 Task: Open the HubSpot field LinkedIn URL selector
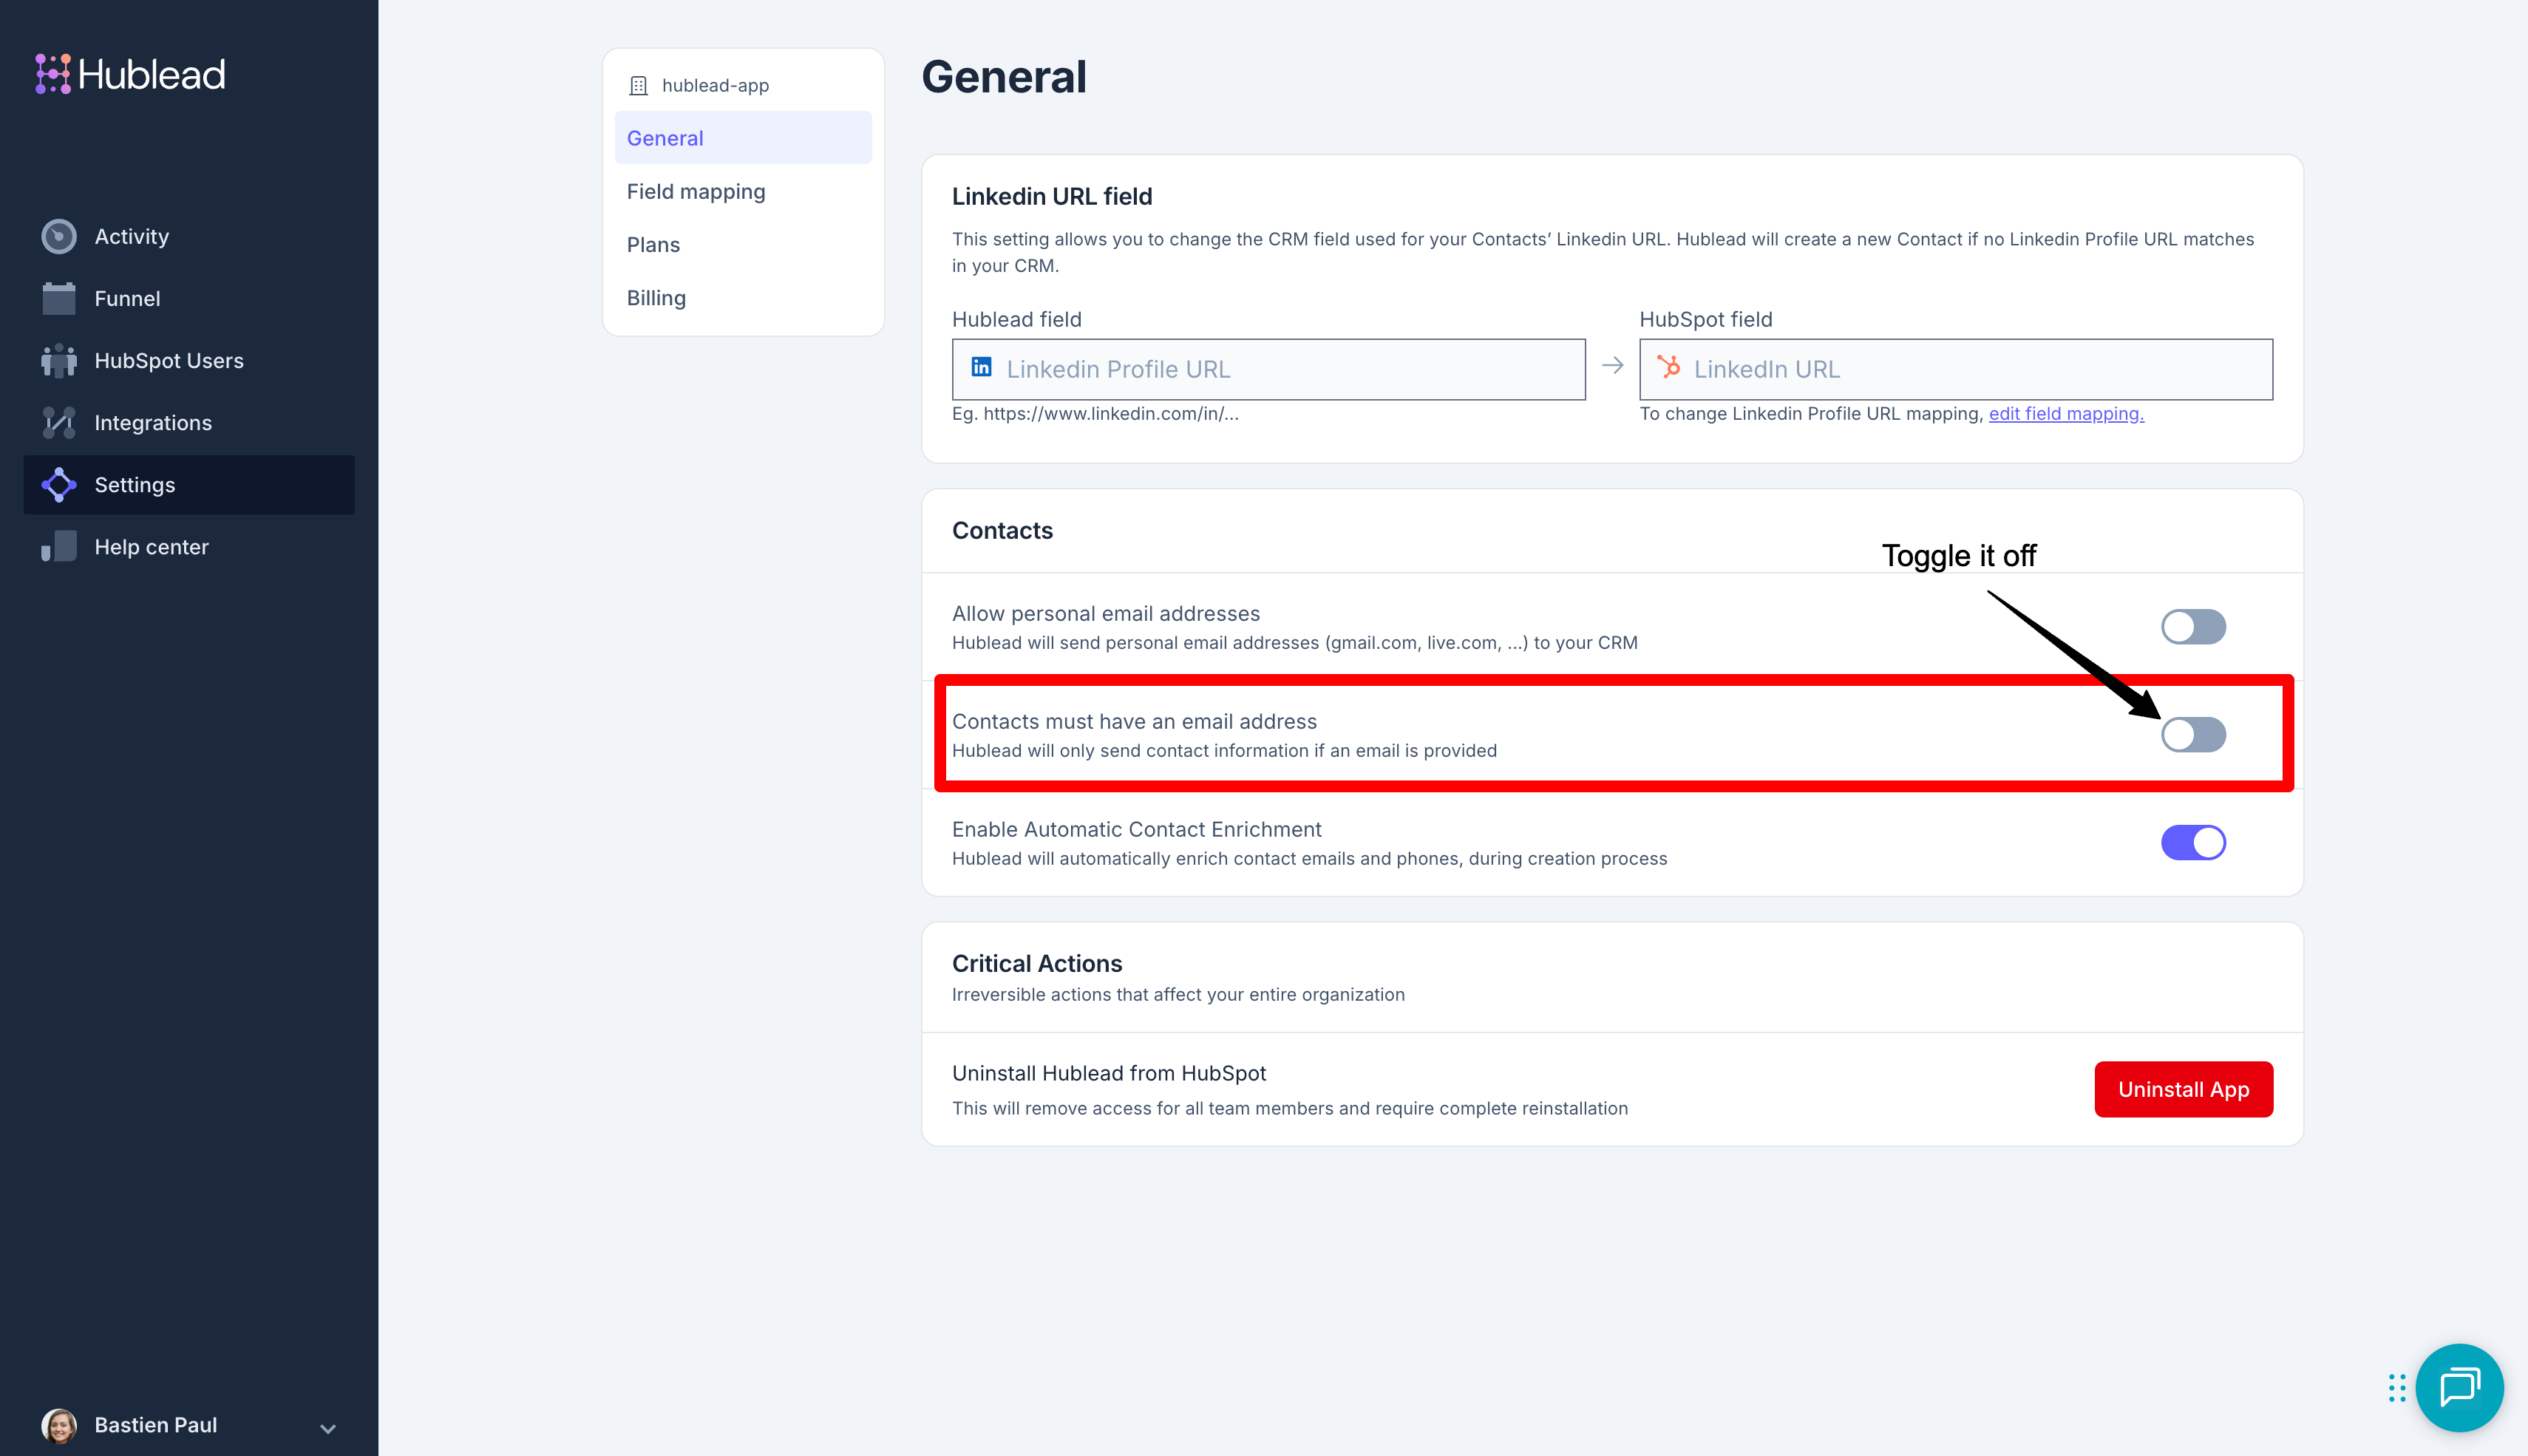(1955, 369)
